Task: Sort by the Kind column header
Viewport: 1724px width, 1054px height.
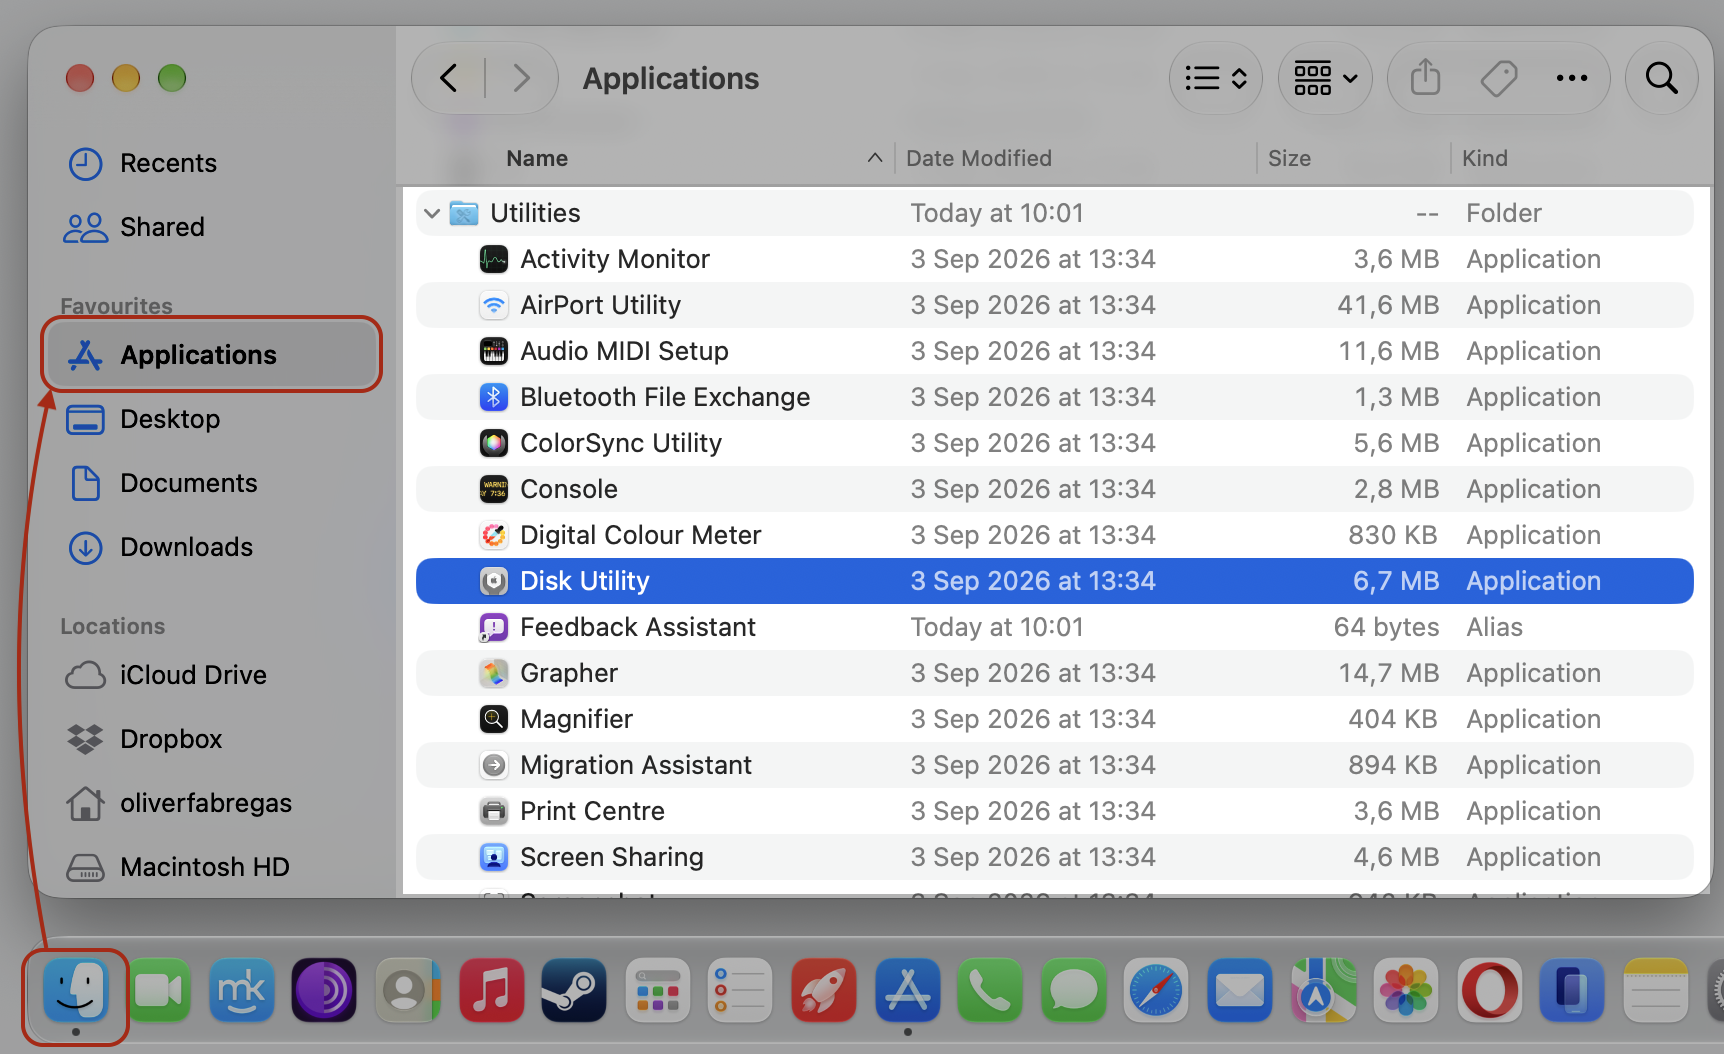Action: point(1484,158)
